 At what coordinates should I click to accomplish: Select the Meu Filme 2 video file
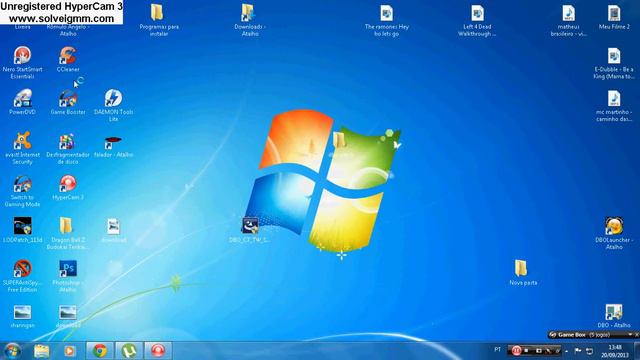[x=614, y=17]
